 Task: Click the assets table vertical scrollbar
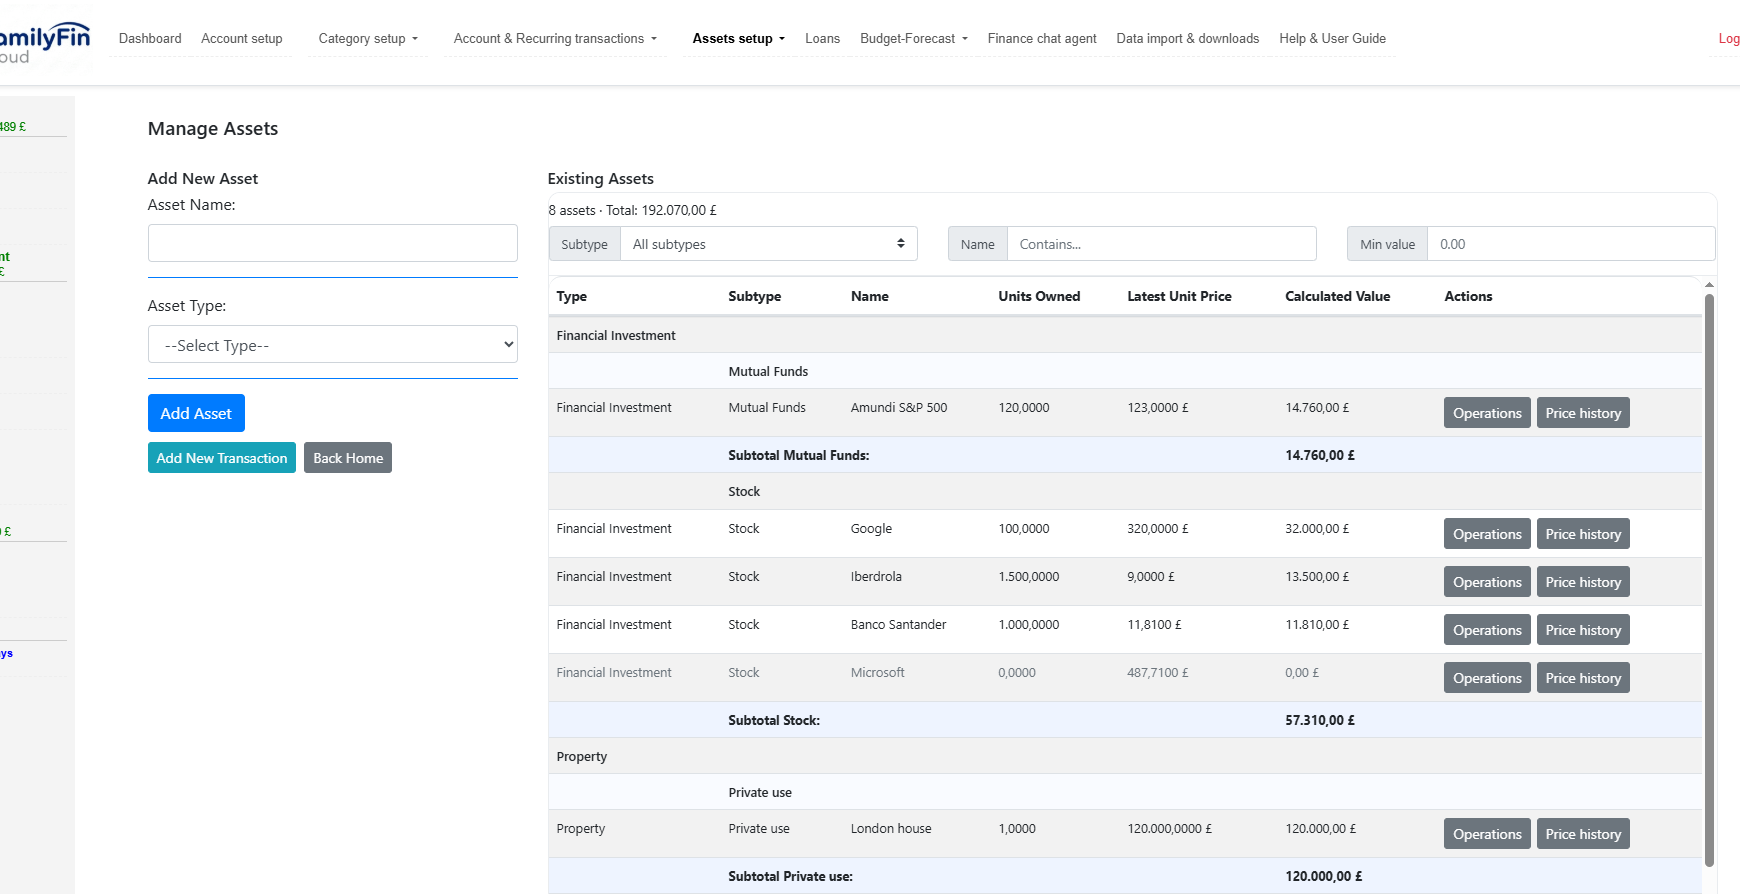click(x=1709, y=580)
